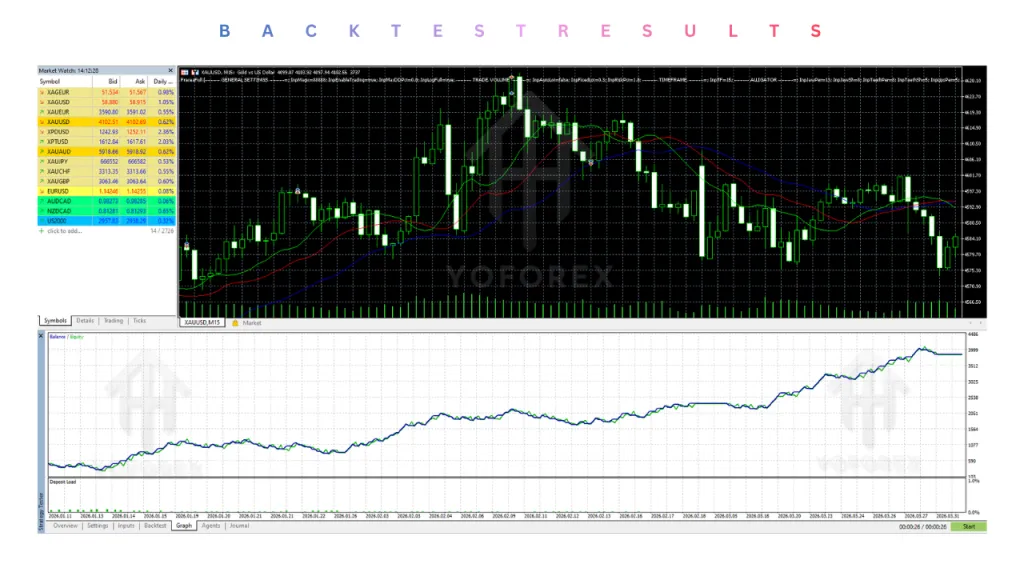This screenshot has width=1024, height=576.
Task: Select the NZDCAD symbol row
Action: (106, 211)
